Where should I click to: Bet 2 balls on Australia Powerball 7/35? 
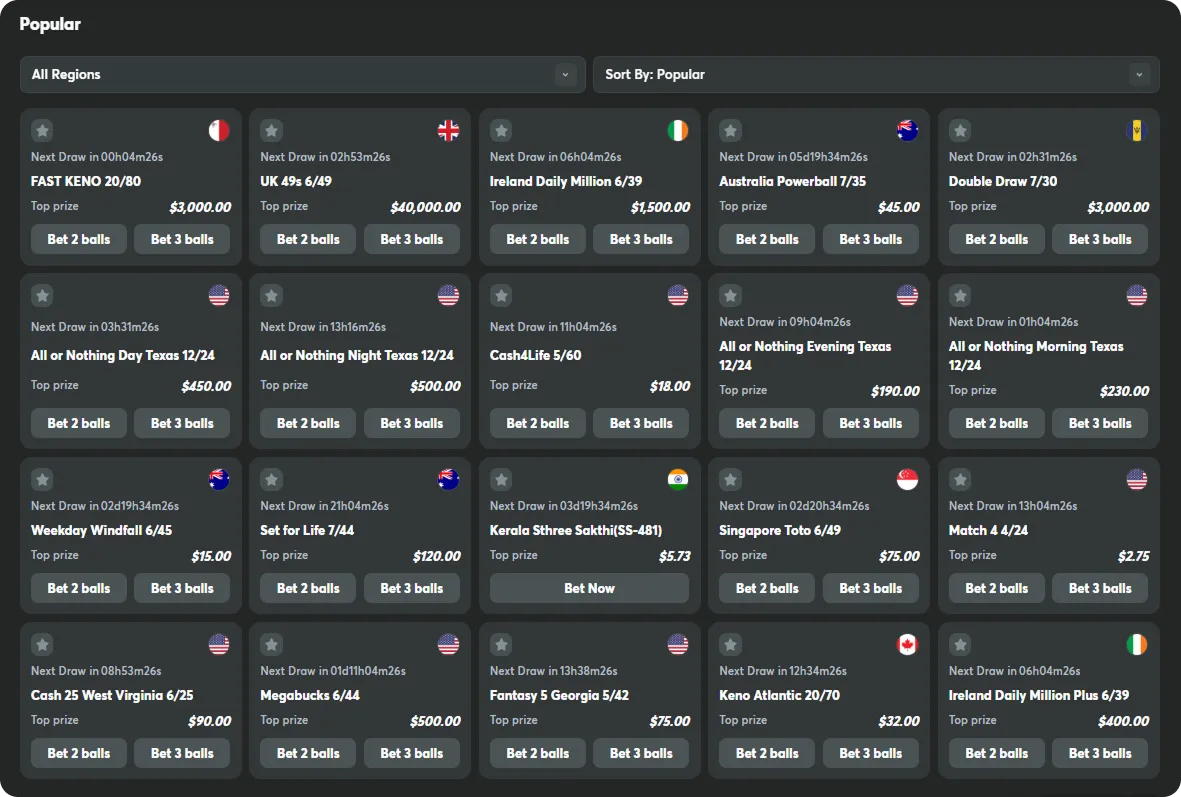[767, 239]
